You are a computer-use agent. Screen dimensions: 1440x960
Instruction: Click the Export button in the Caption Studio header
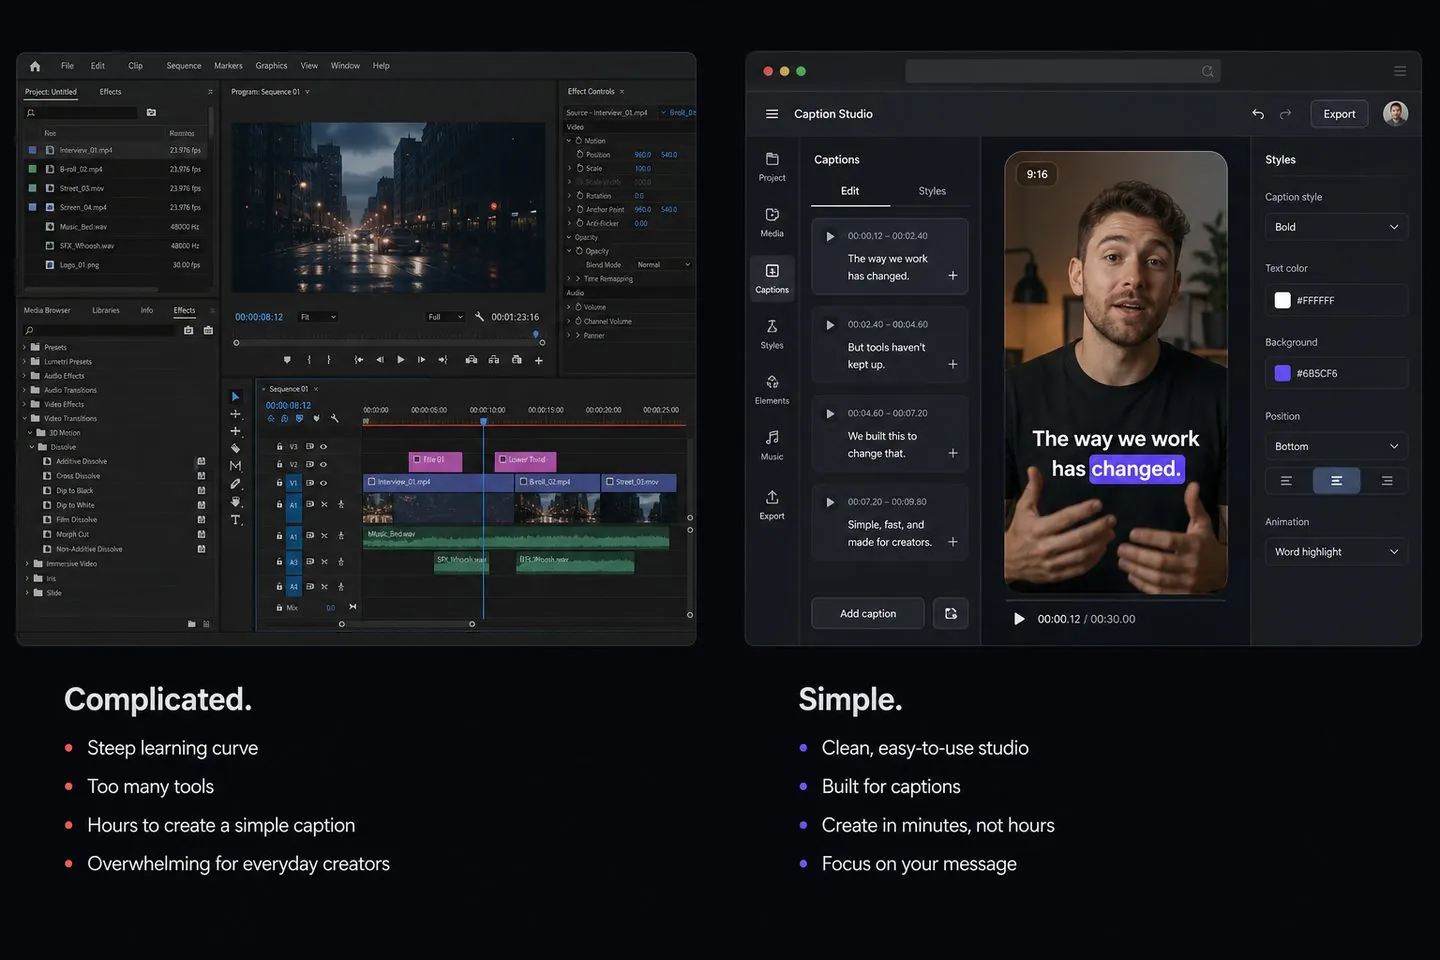(x=1339, y=114)
